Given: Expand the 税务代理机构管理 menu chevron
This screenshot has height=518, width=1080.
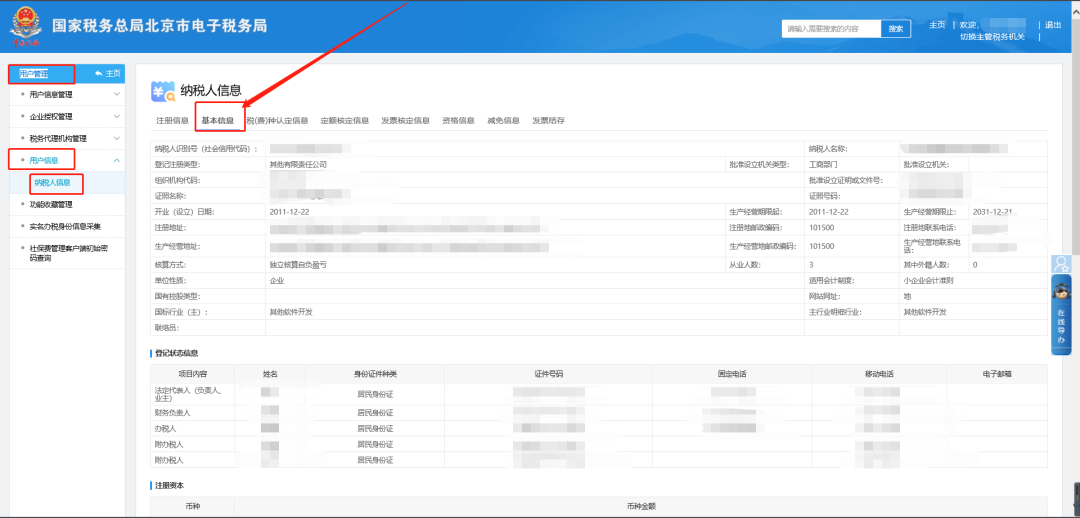Looking at the screenshot, I should point(116,138).
